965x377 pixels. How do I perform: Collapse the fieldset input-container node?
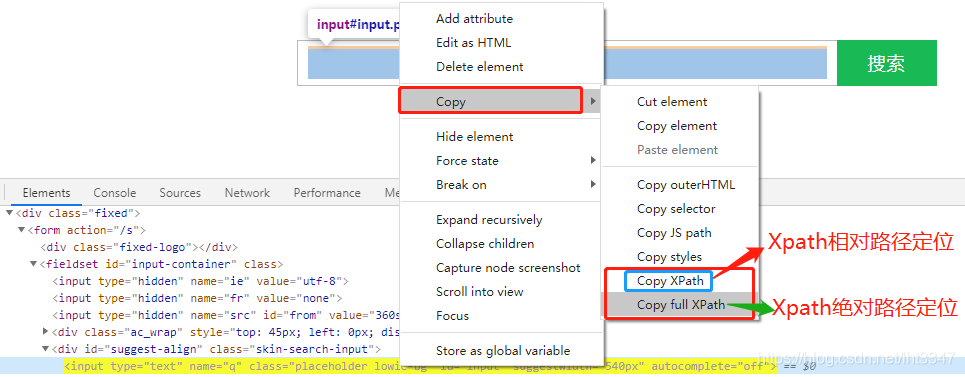33,264
